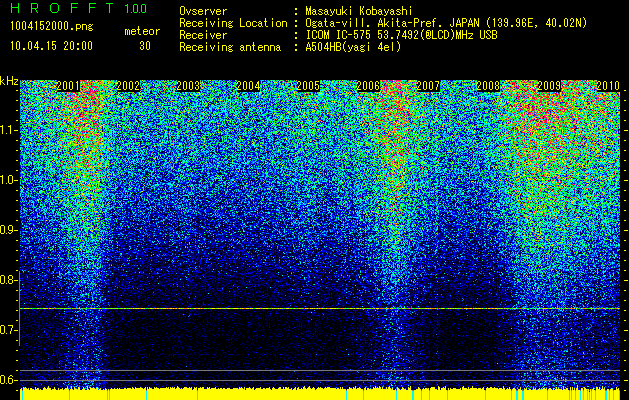Click the 2010 time marker label

point(608,86)
